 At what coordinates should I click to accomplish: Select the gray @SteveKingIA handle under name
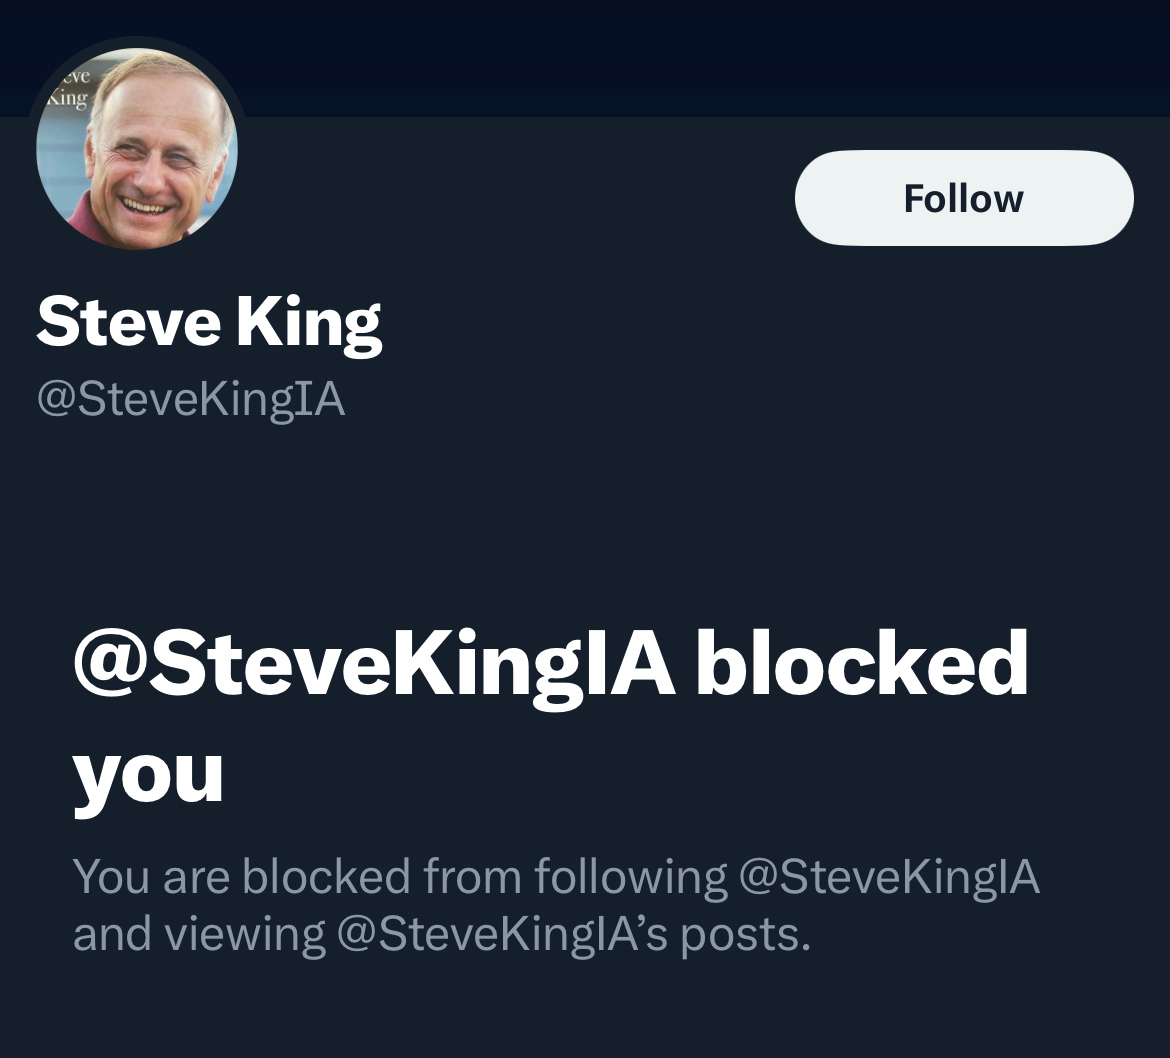191,400
